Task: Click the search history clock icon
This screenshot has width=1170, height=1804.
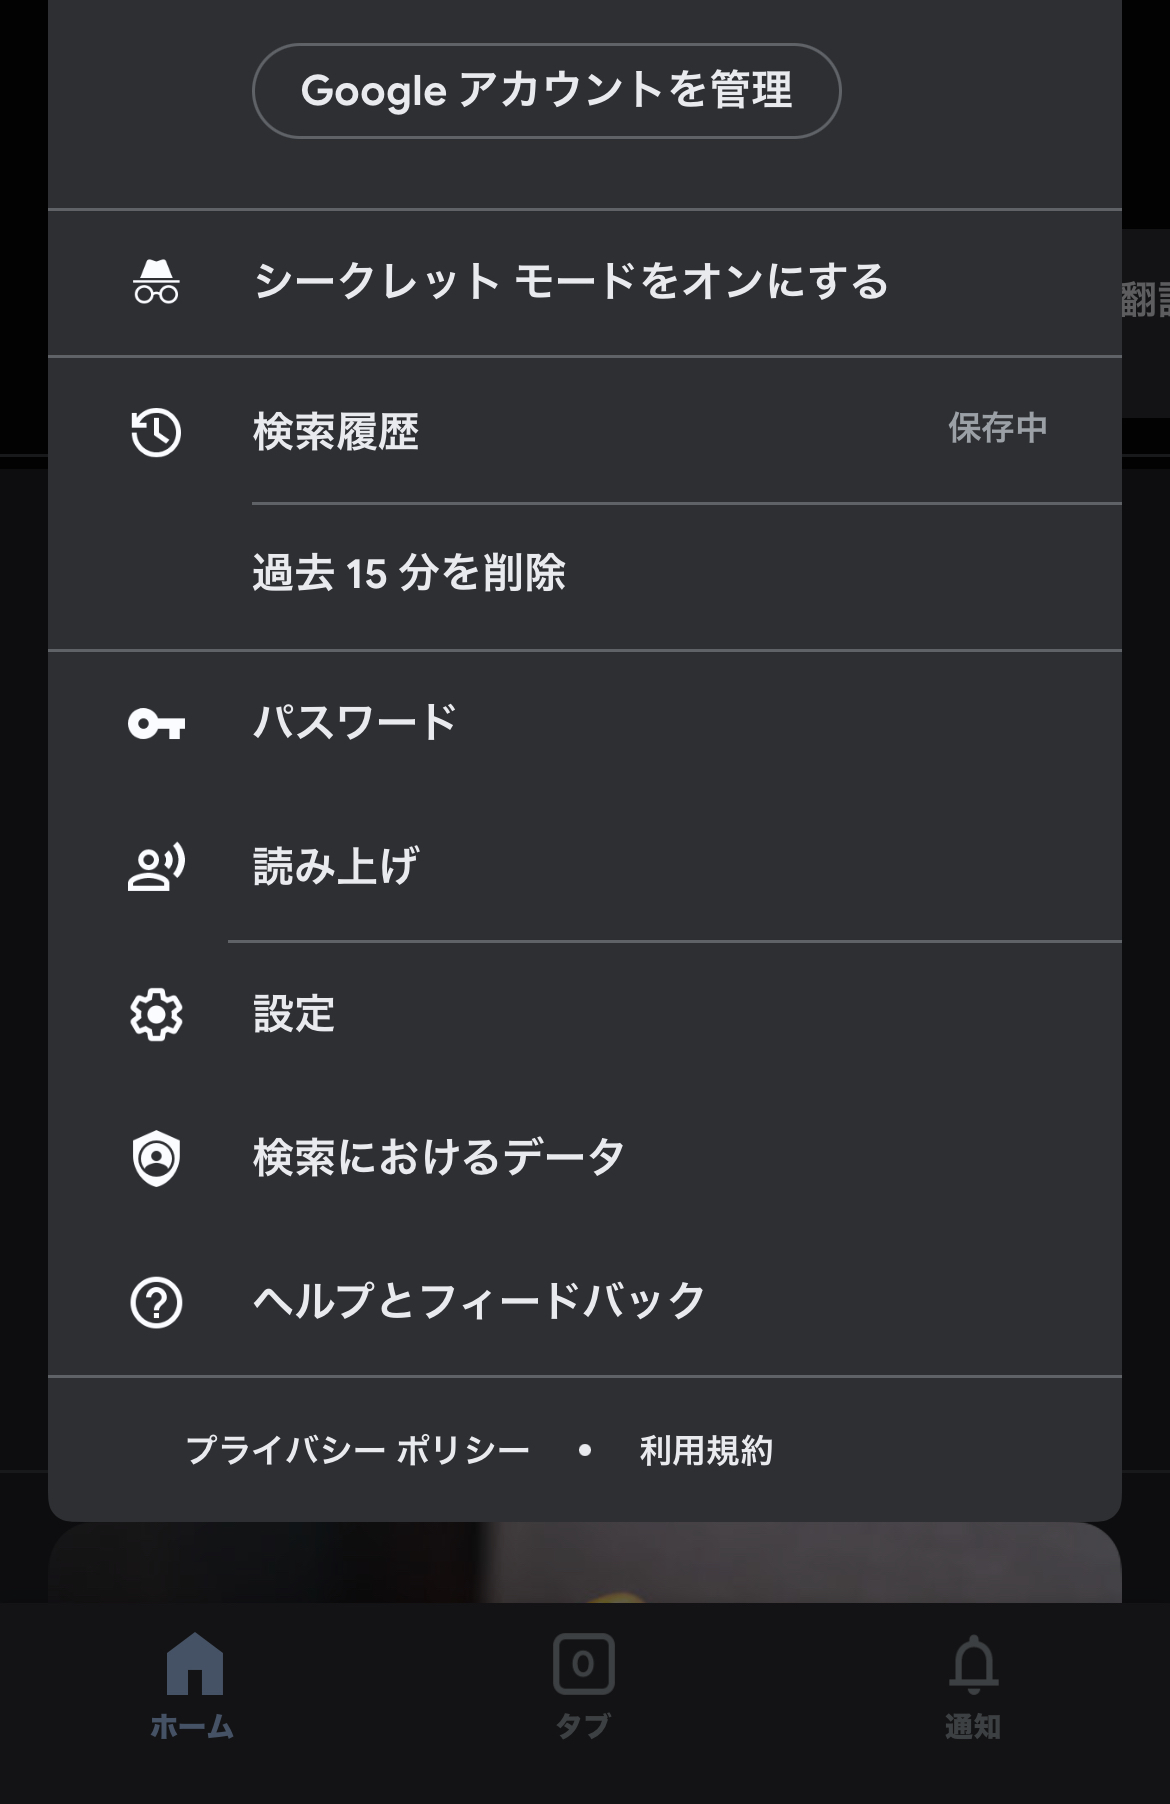Action: (x=156, y=433)
